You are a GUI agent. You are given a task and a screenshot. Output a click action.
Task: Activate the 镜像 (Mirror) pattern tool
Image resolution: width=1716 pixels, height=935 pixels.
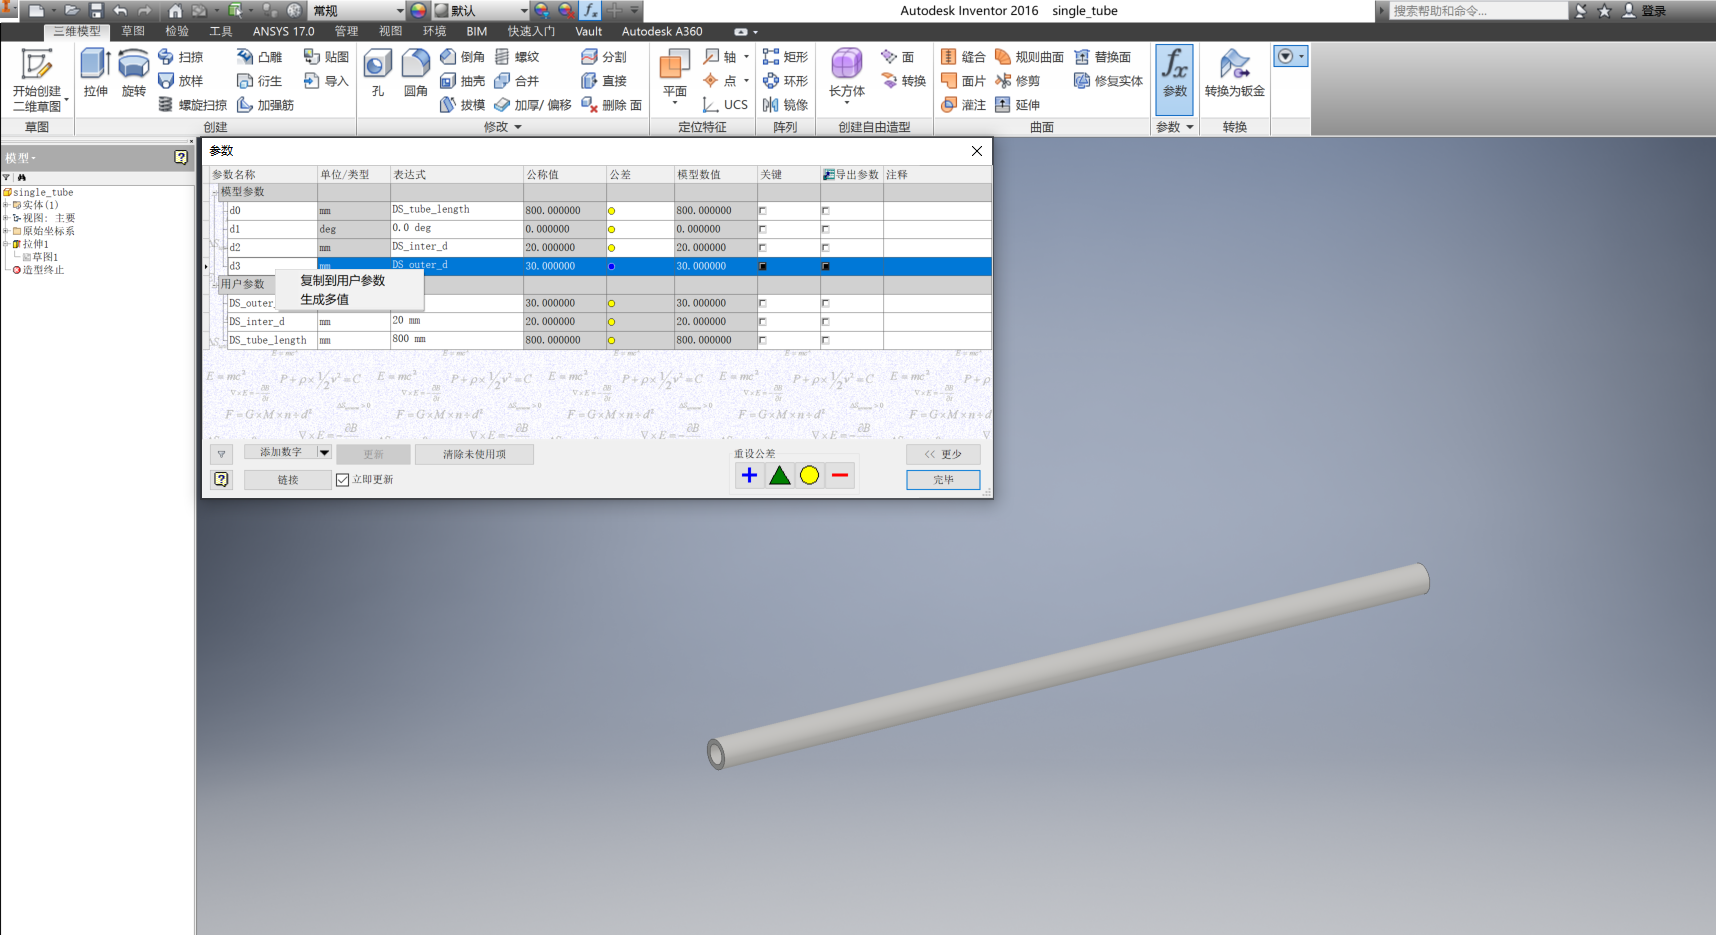click(x=787, y=104)
